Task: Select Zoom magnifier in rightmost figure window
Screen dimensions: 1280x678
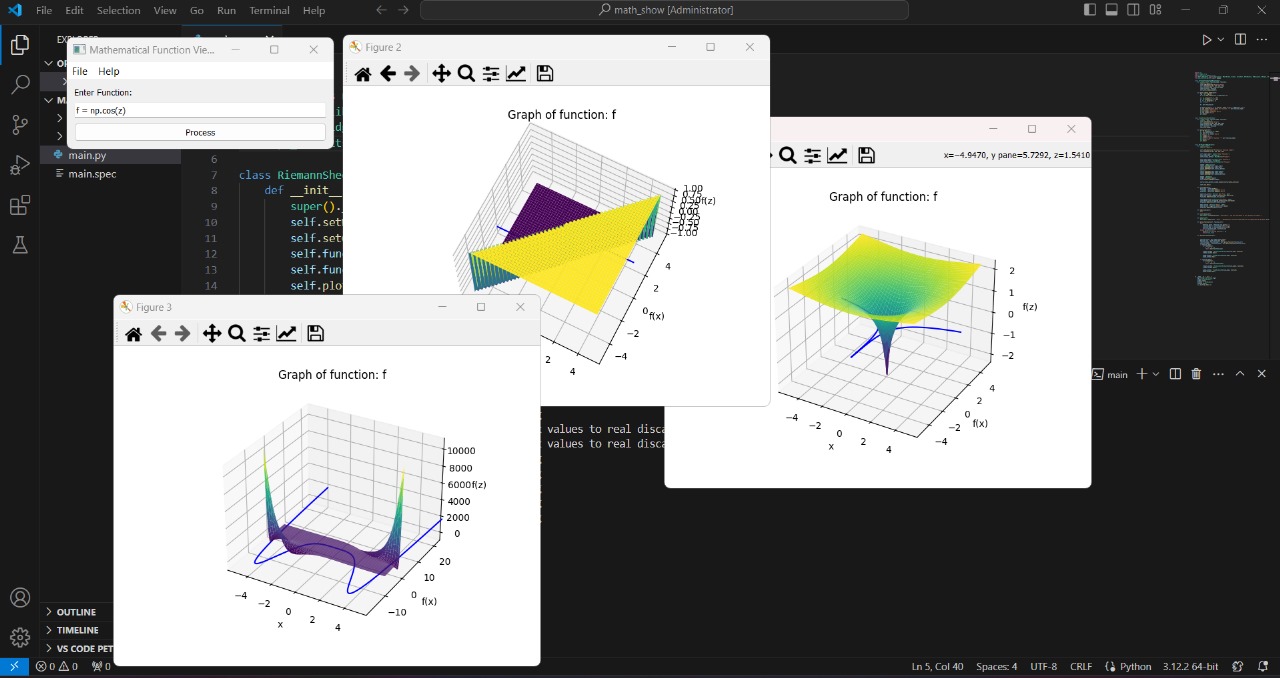Action: click(788, 155)
